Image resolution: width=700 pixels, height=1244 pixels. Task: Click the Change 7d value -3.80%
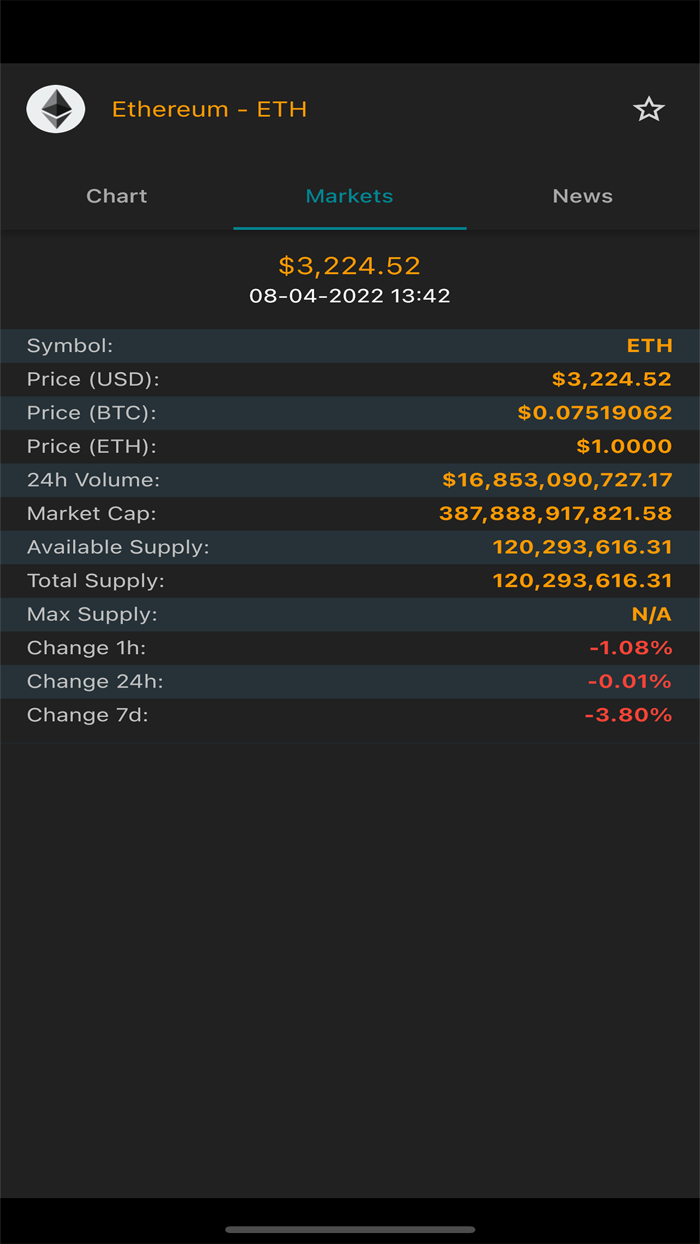click(629, 714)
